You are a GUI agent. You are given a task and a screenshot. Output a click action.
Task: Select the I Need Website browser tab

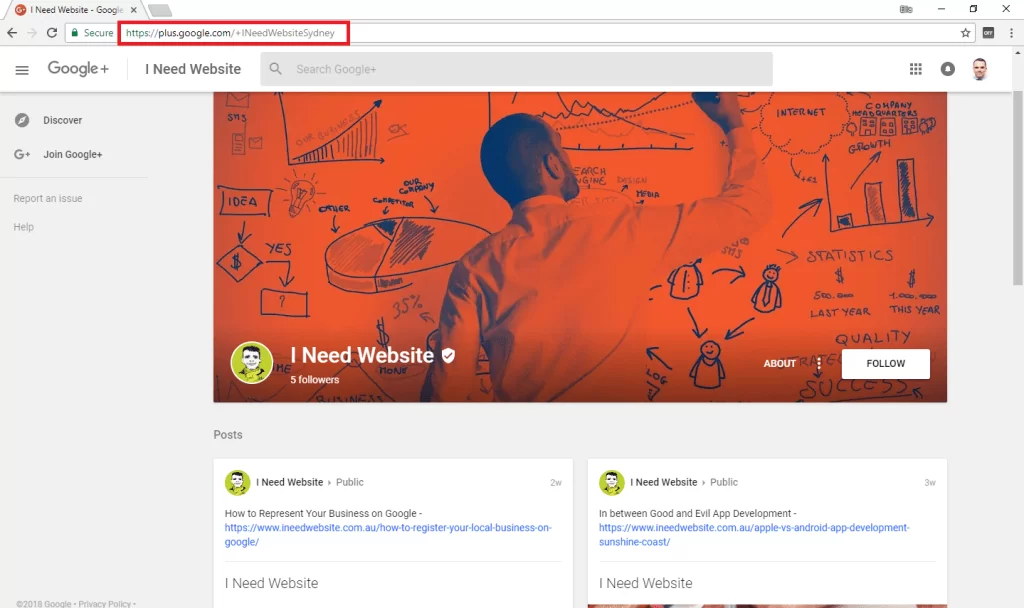(x=73, y=10)
